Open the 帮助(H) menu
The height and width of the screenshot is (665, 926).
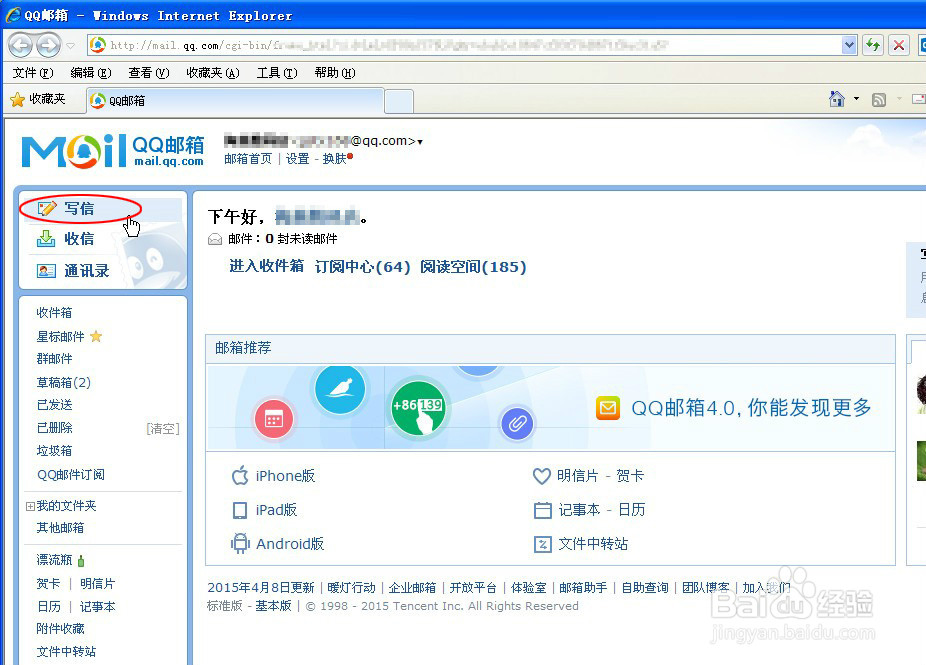pyautogui.click(x=335, y=73)
